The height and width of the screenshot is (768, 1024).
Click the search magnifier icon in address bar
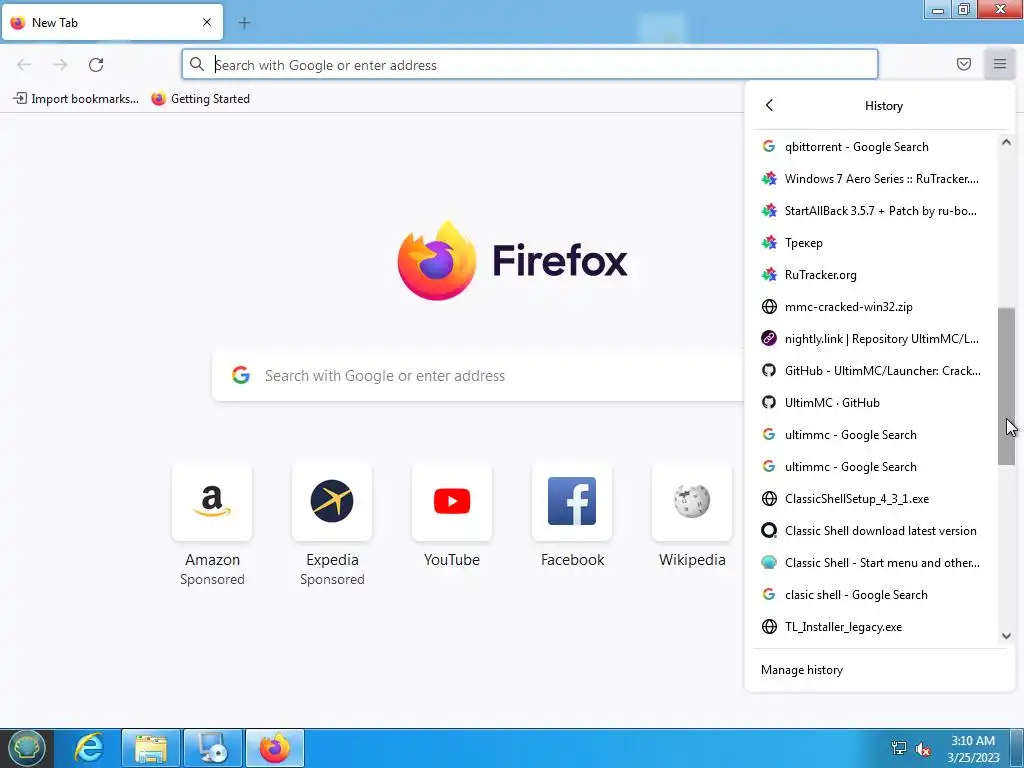tap(197, 64)
